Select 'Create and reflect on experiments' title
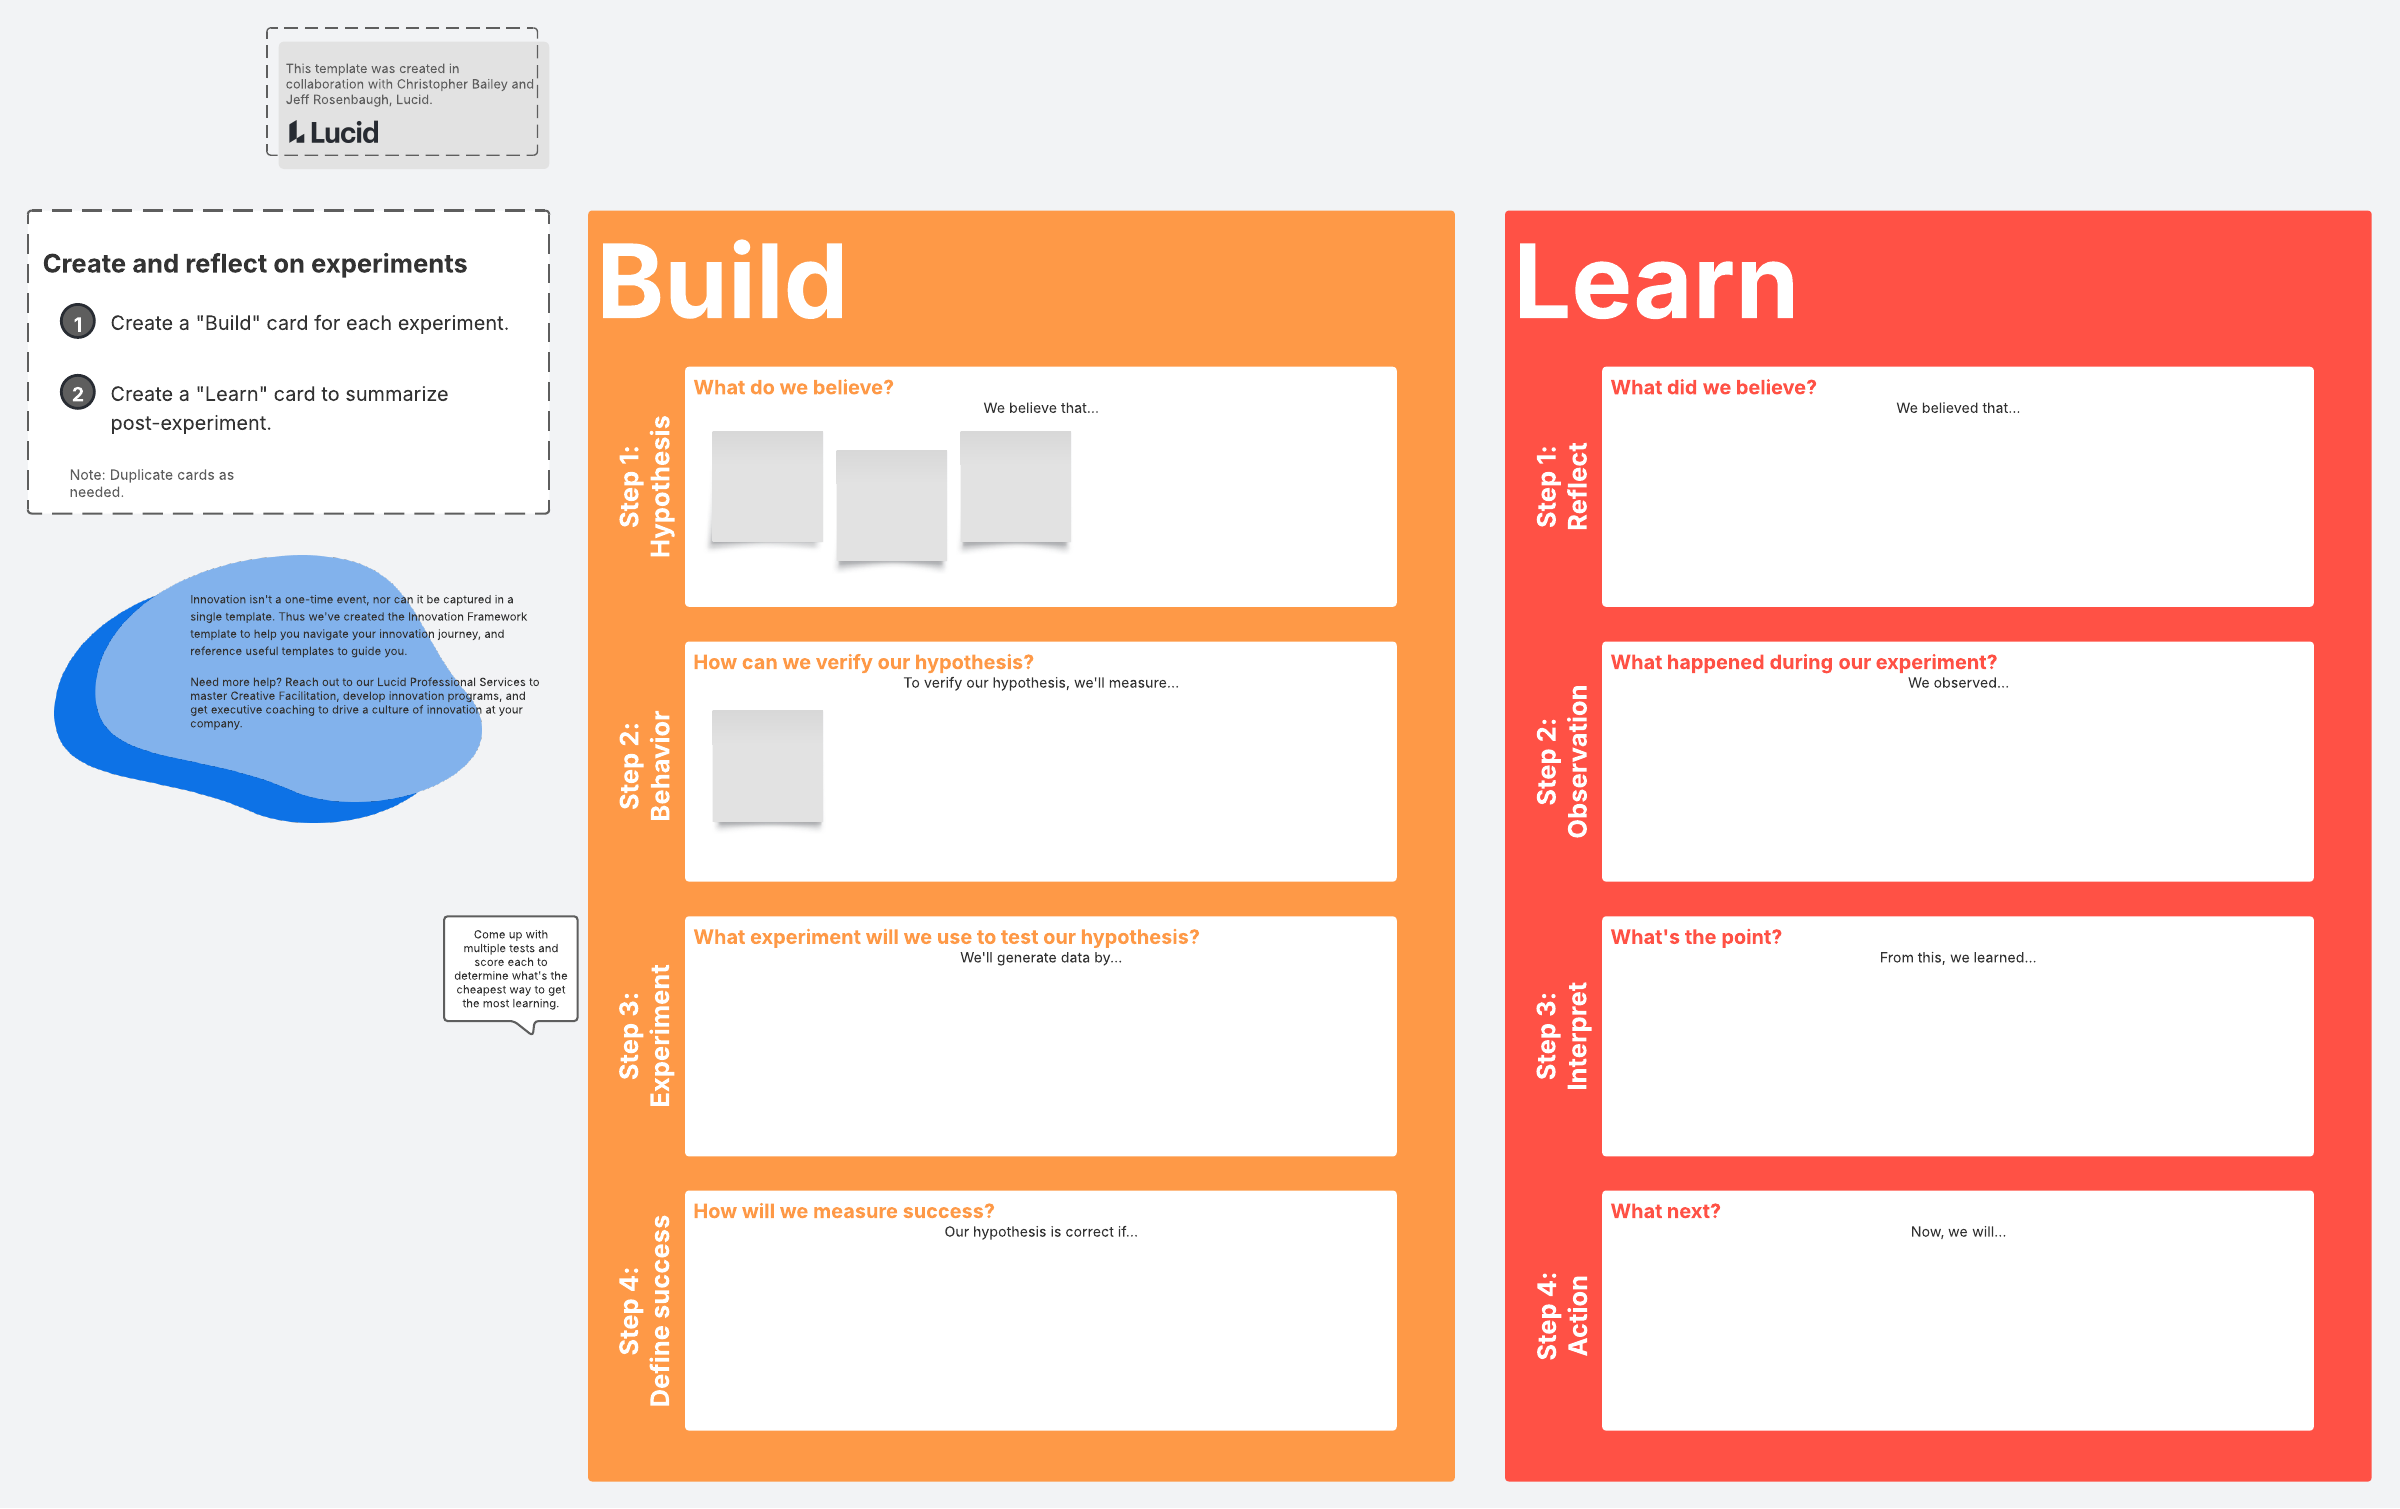 255,263
